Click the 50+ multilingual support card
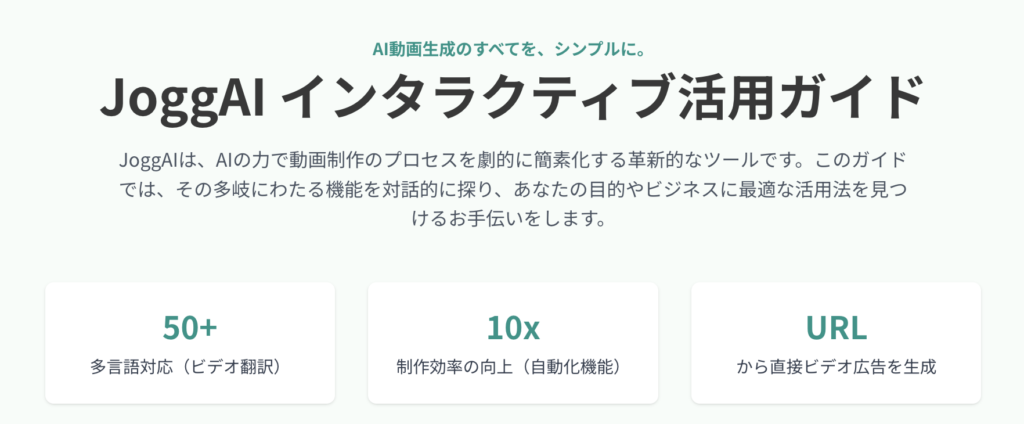The image size is (1024, 424). click(190, 343)
